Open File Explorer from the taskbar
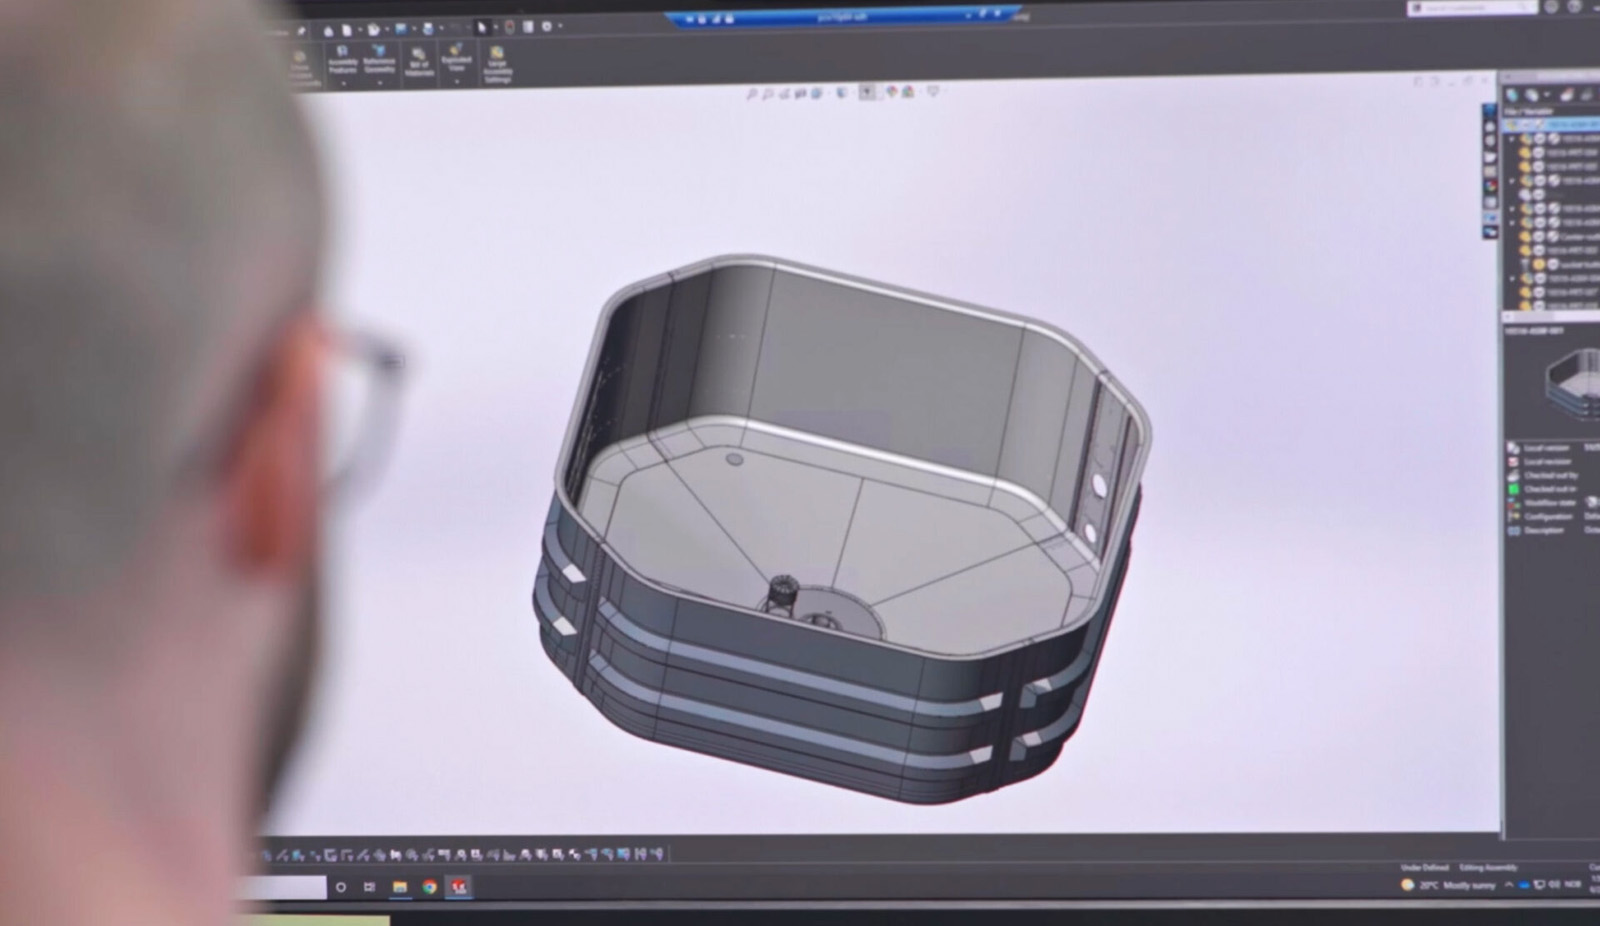The width and height of the screenshot is (1600, 926). click(x=399, y=887)
